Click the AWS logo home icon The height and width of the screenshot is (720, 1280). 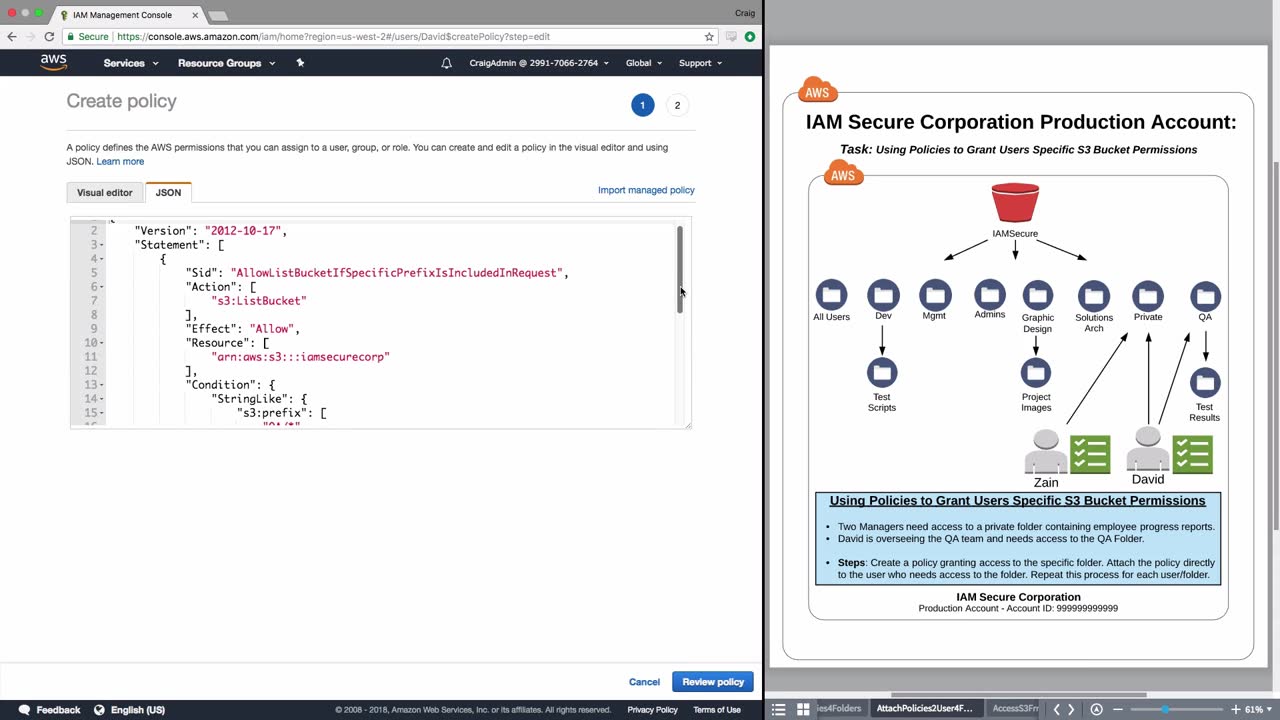click(x=54, y=62)
